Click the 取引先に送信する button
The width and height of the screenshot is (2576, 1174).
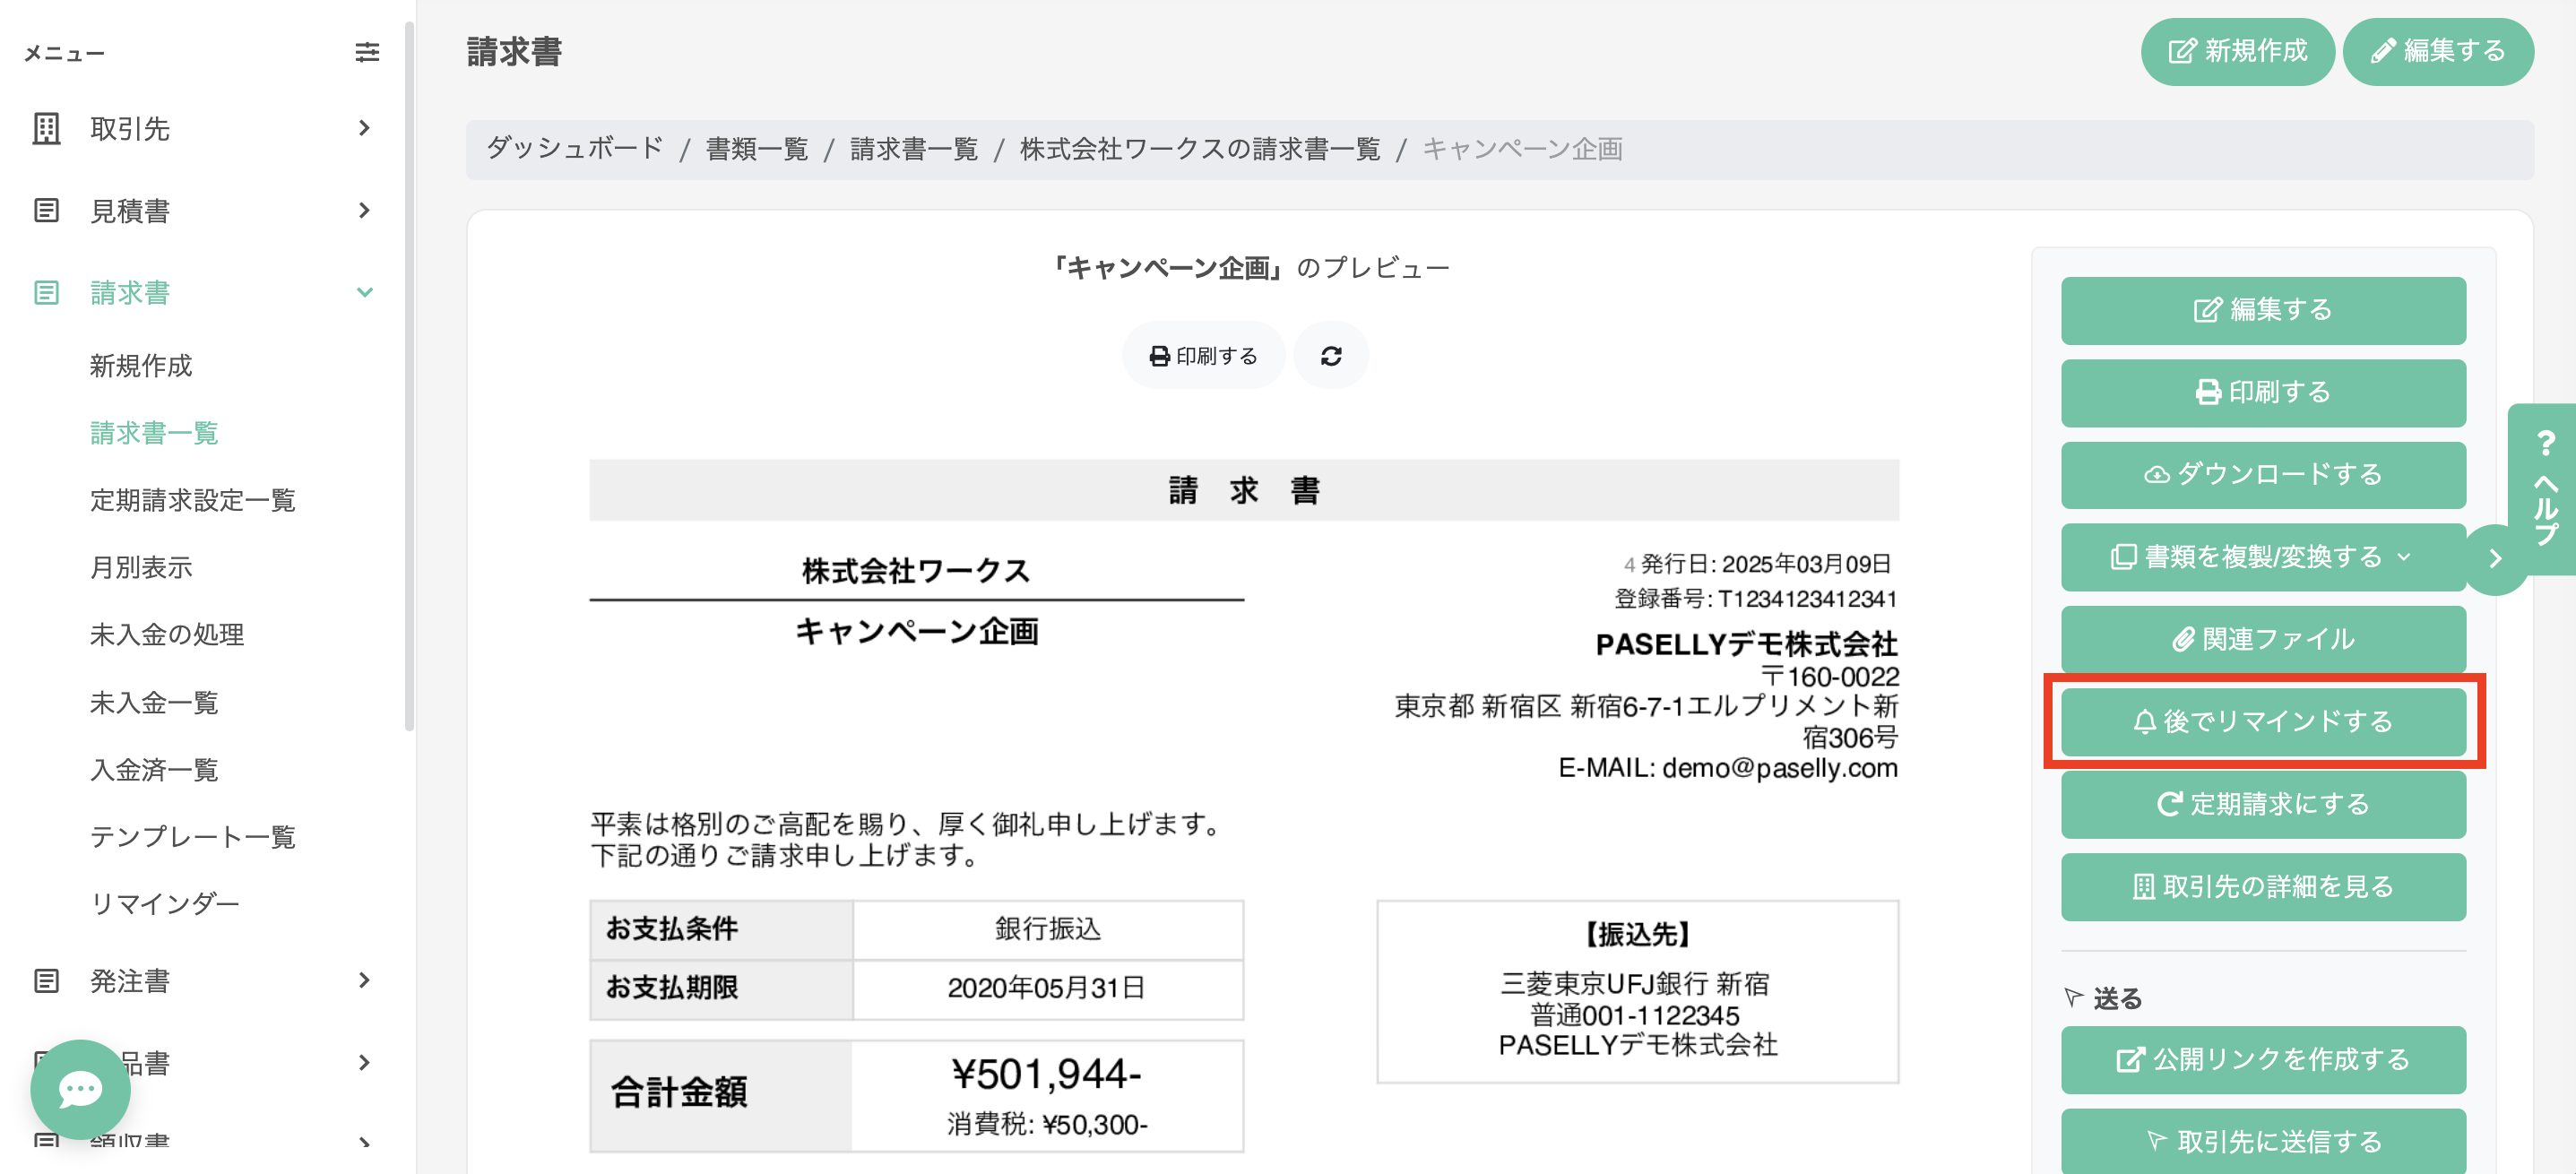[x=2262, y=1141]
